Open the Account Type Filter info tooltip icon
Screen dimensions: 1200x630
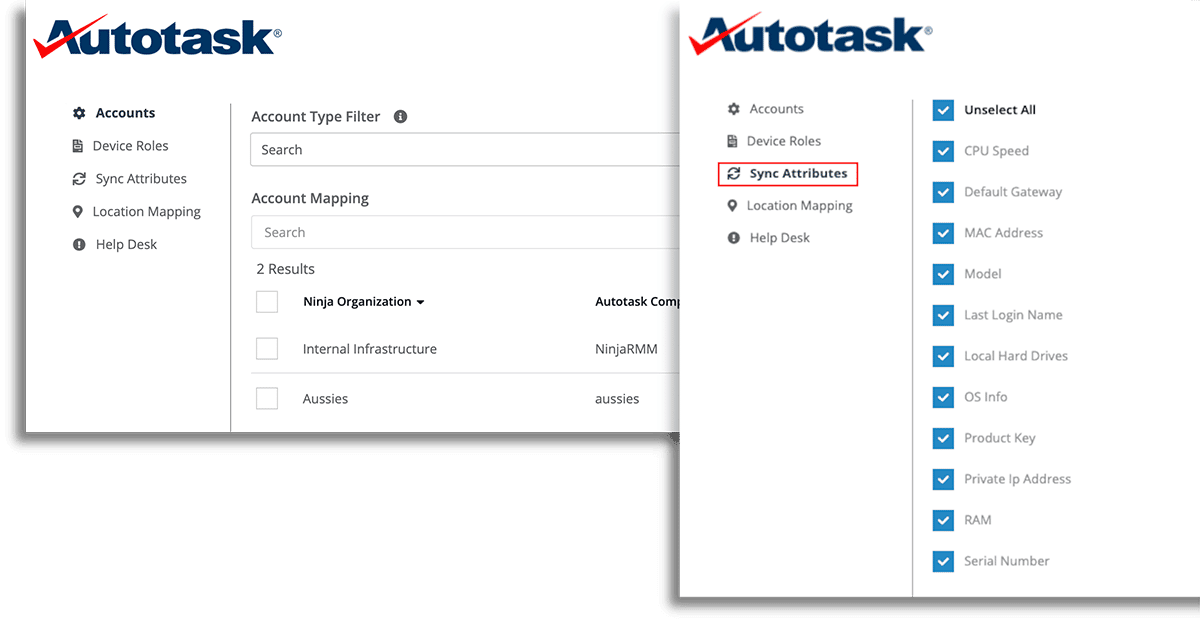click(400, 116)
